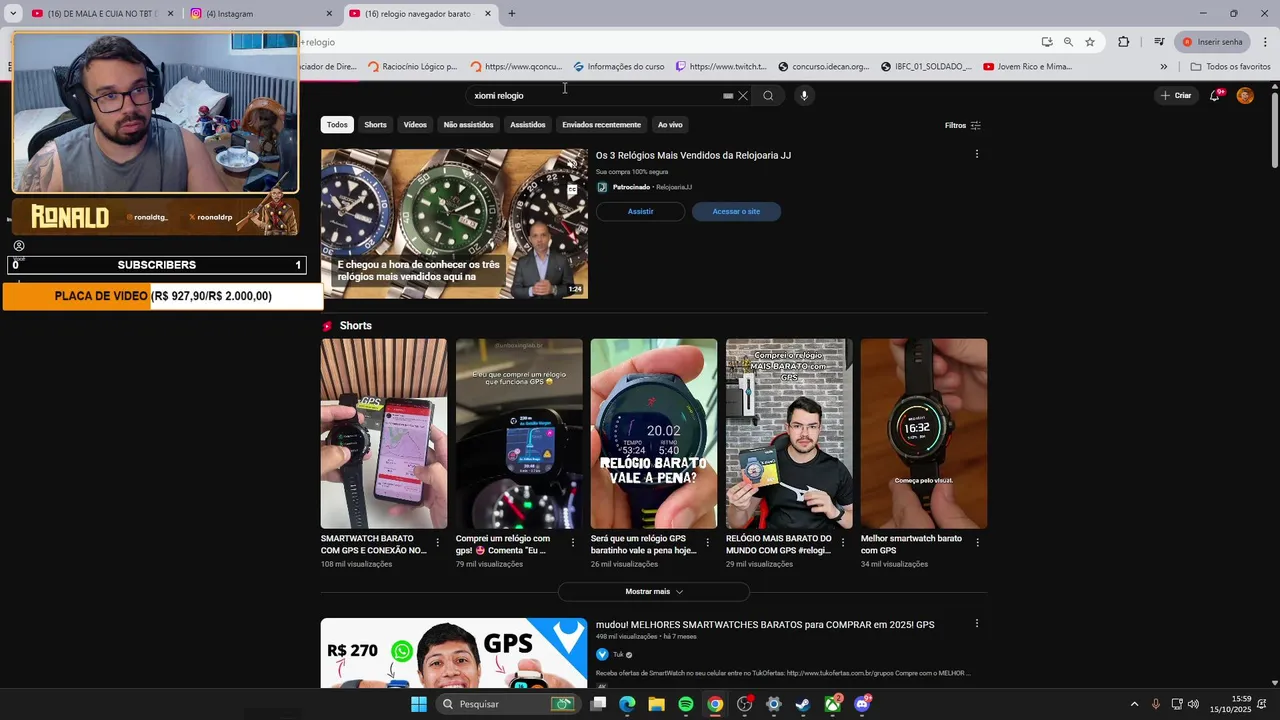The image size is (1280, 720).
Task: Select the Ao vivo filter chip
Action: [670, 125]
